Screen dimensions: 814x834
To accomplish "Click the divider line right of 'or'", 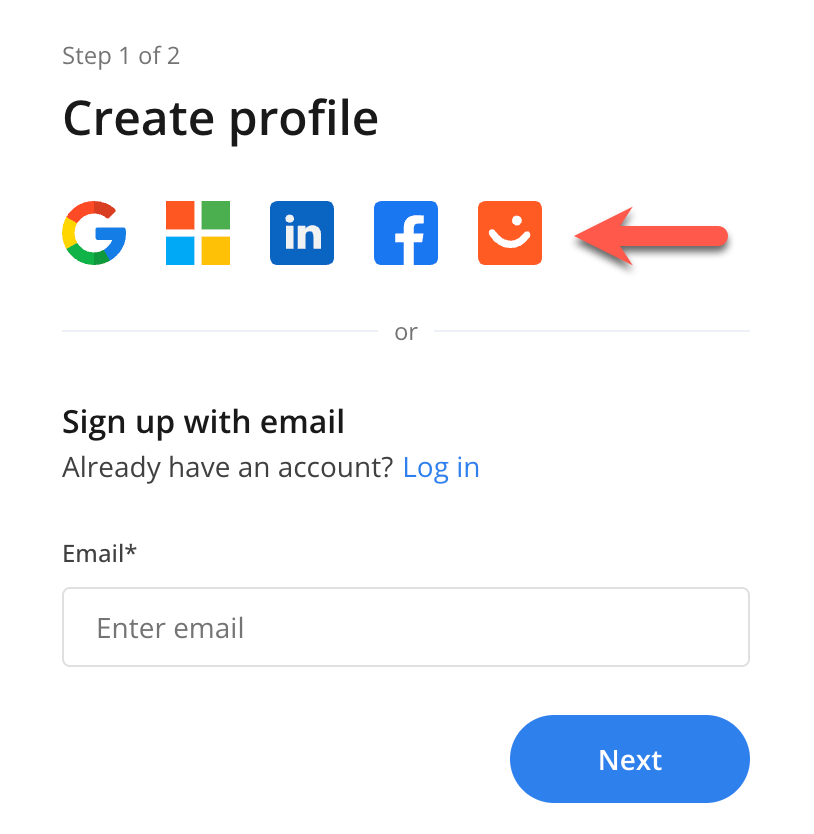I will tap(592, 331).
